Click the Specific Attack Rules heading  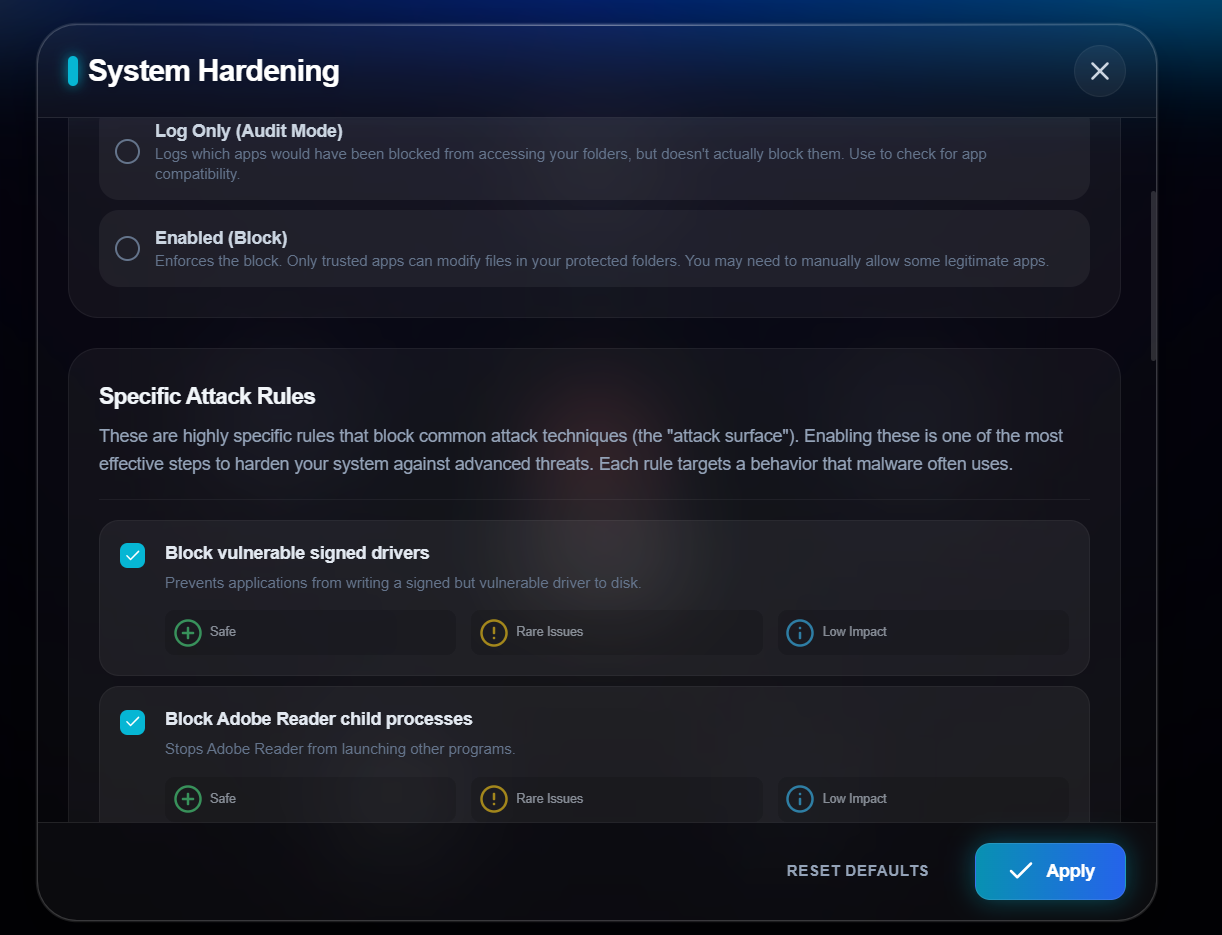tap(207, 396)
